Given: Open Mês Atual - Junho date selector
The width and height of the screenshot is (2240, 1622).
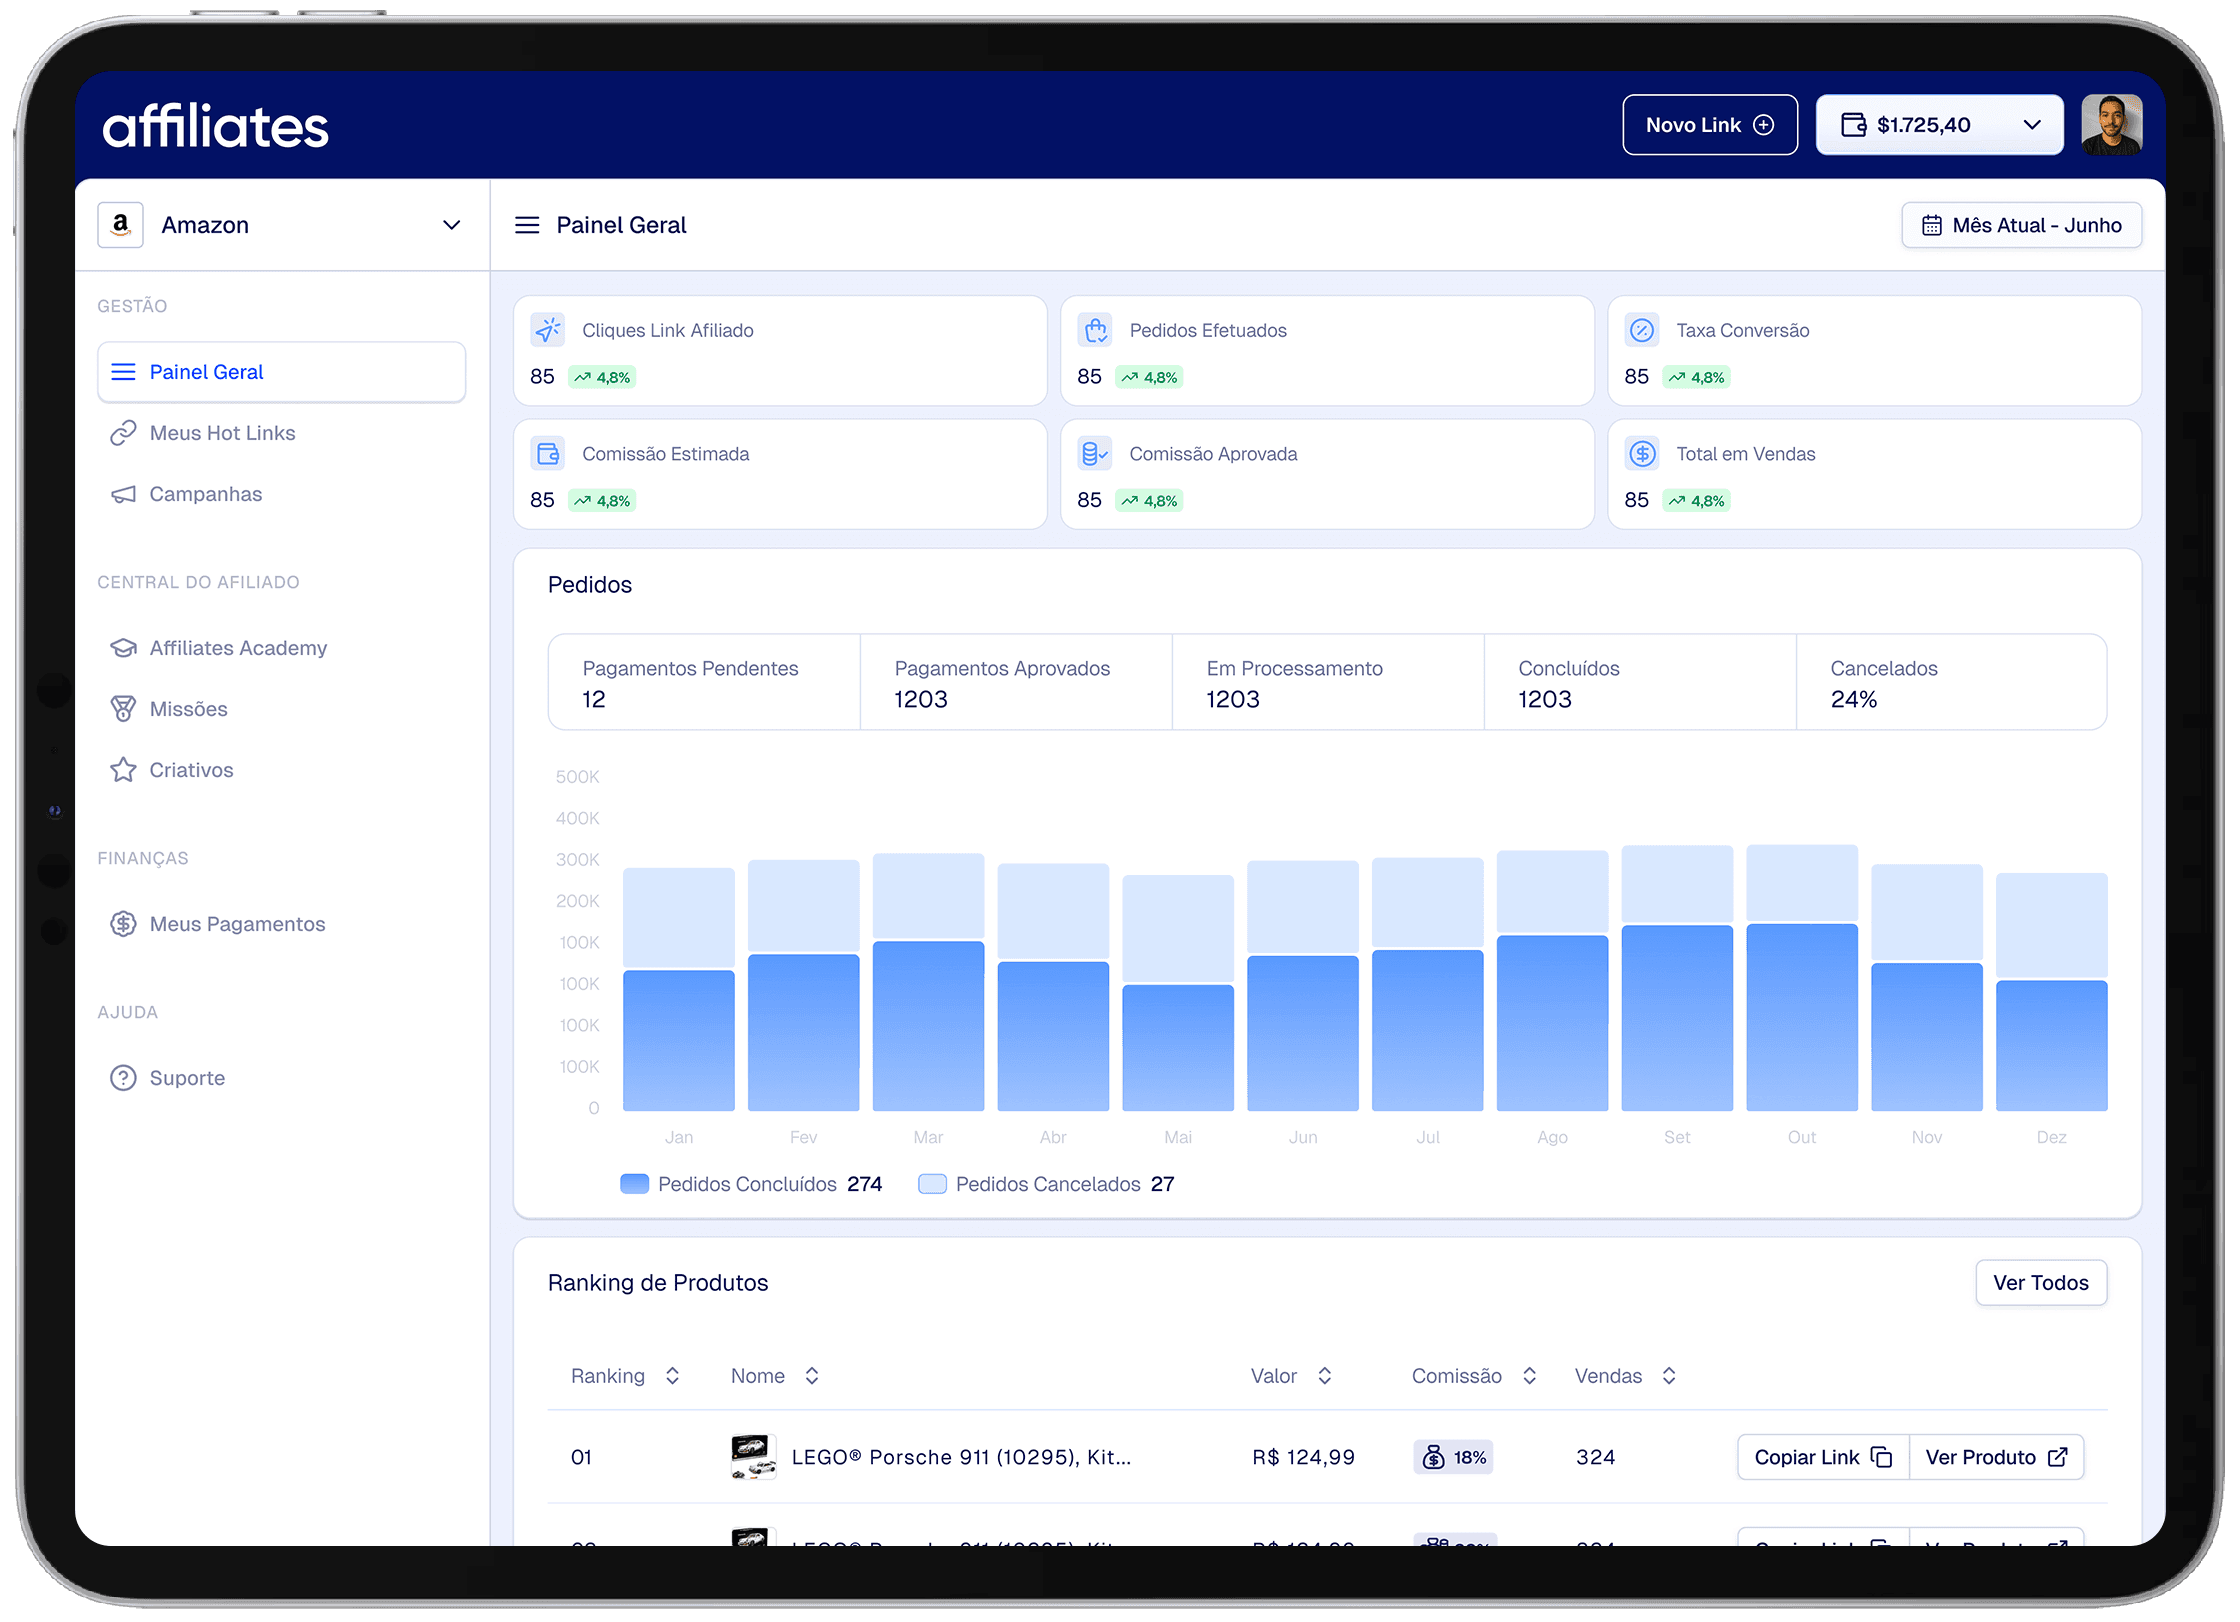Looking at the screenshot, I should click(x=2021, y=224).
